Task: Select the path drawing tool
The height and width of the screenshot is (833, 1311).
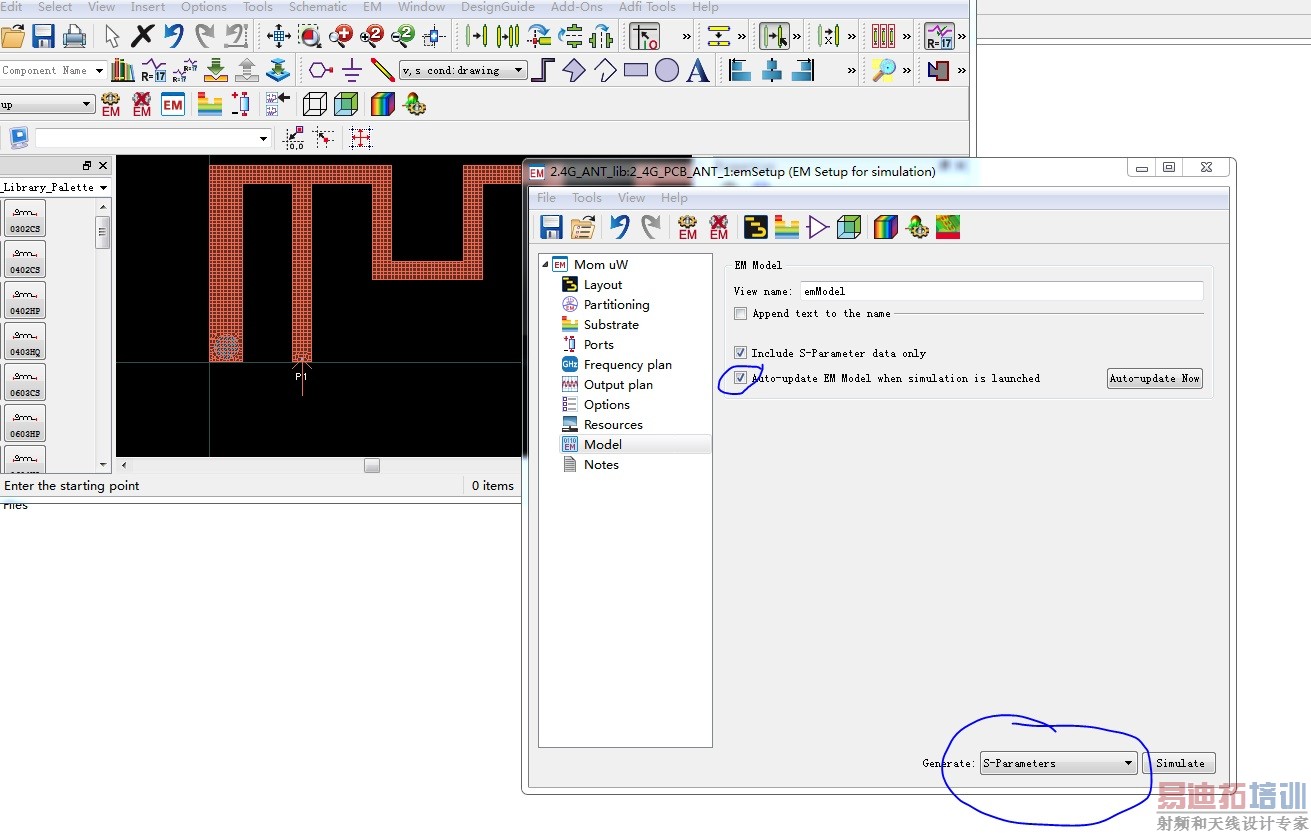Action: [x=543, y=70]
